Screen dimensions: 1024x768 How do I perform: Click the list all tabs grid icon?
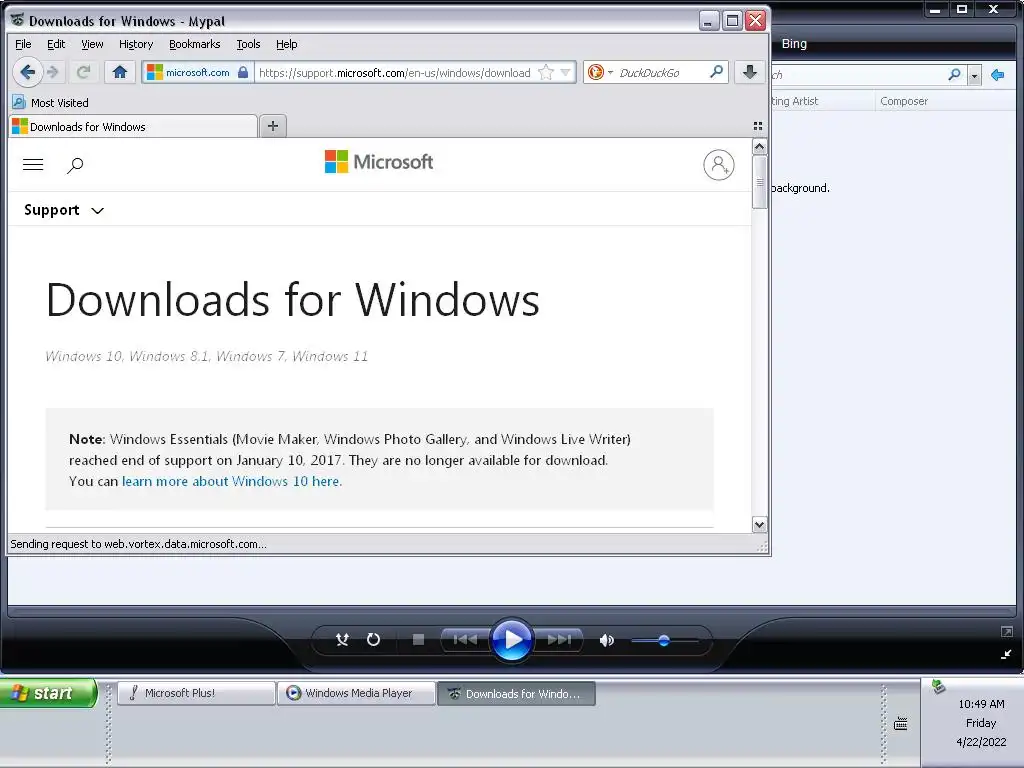tap(758, 126)
